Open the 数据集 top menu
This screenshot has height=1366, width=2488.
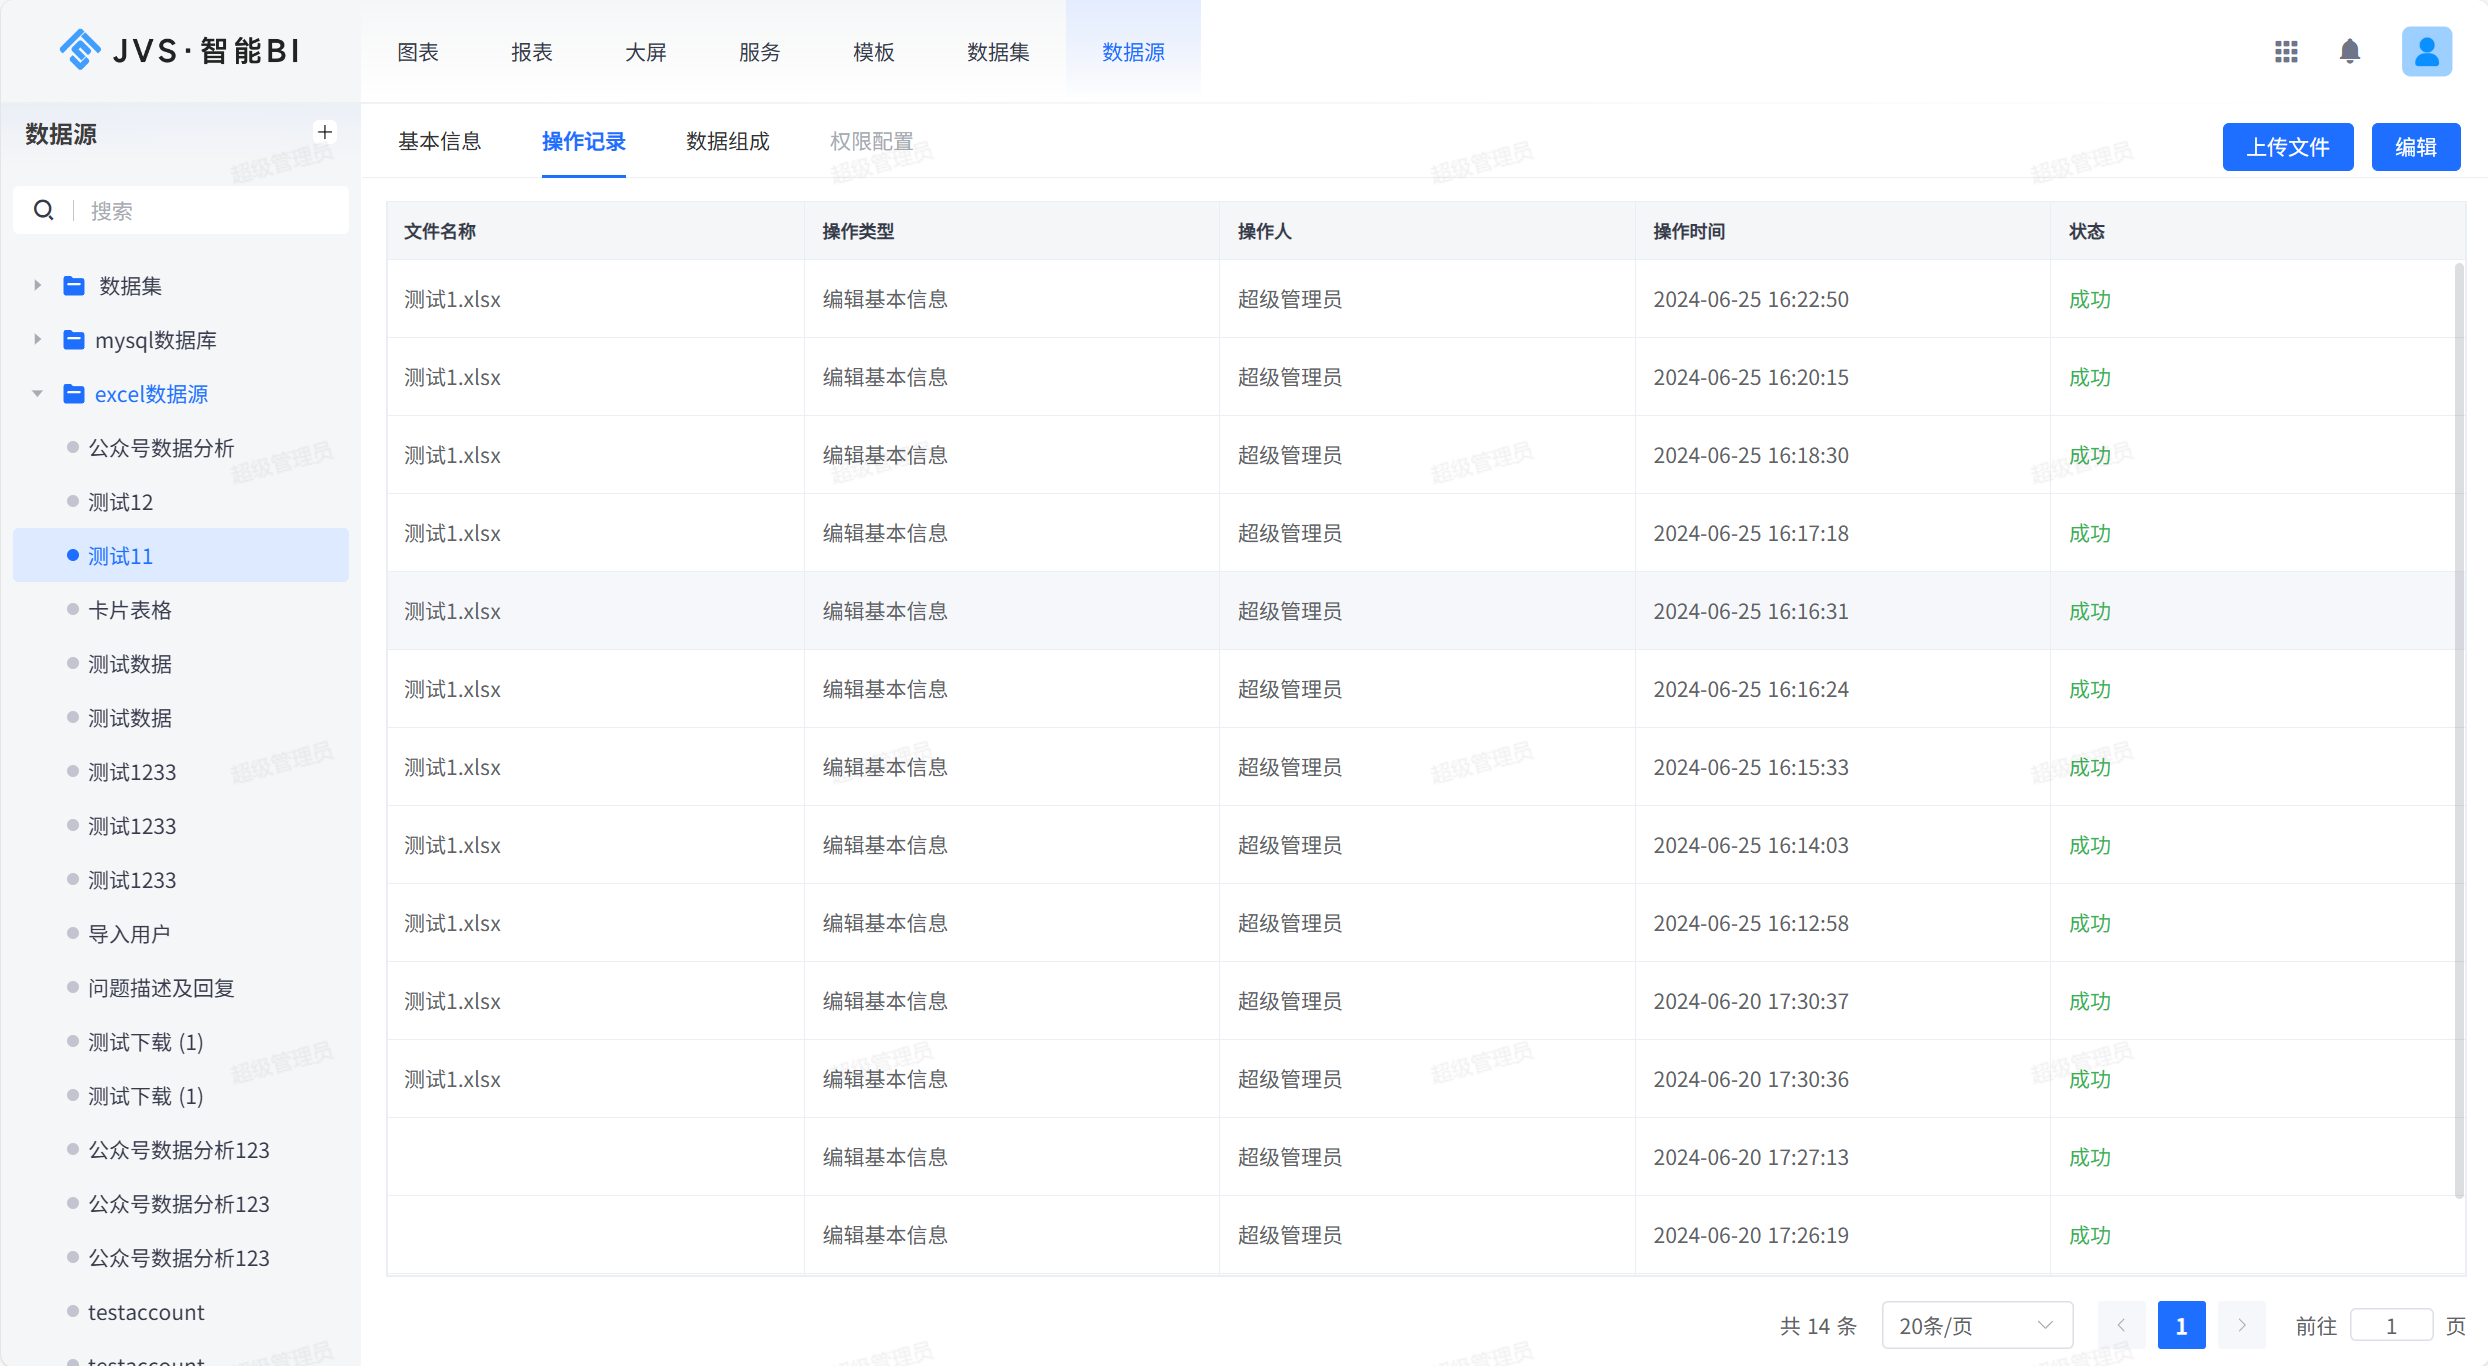coord(997,52)
